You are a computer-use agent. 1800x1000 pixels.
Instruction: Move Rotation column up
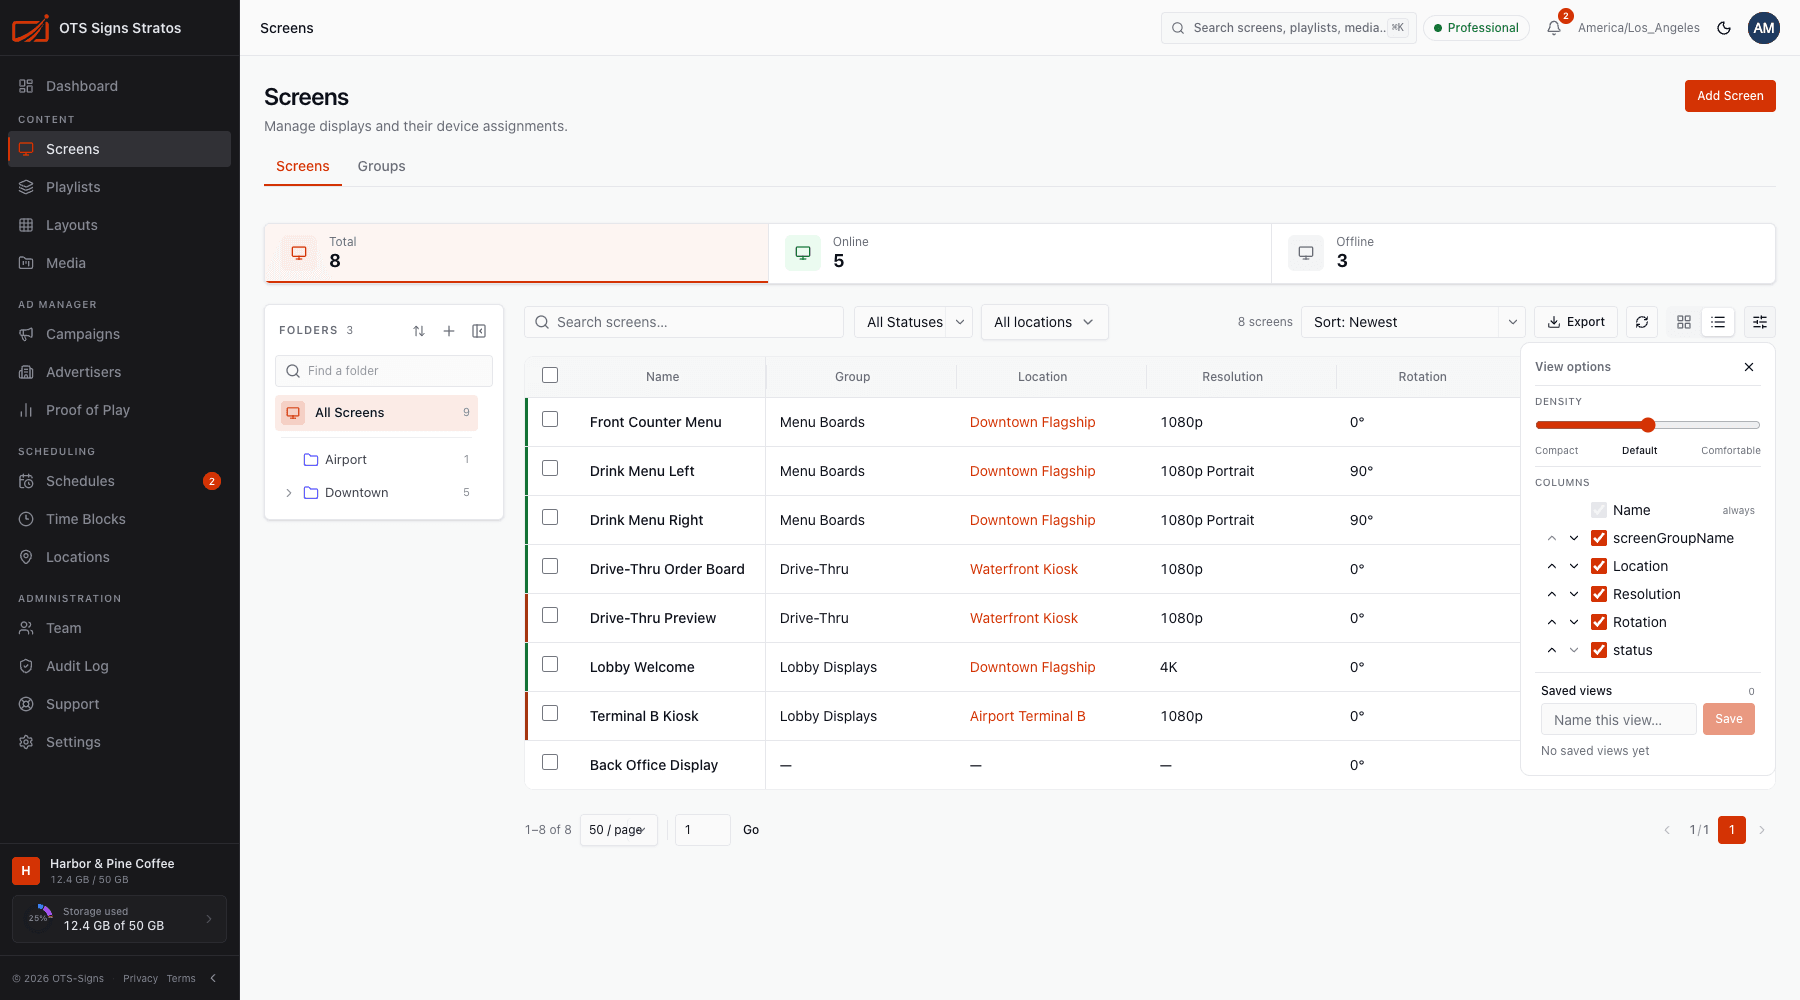coord(1552,622)
